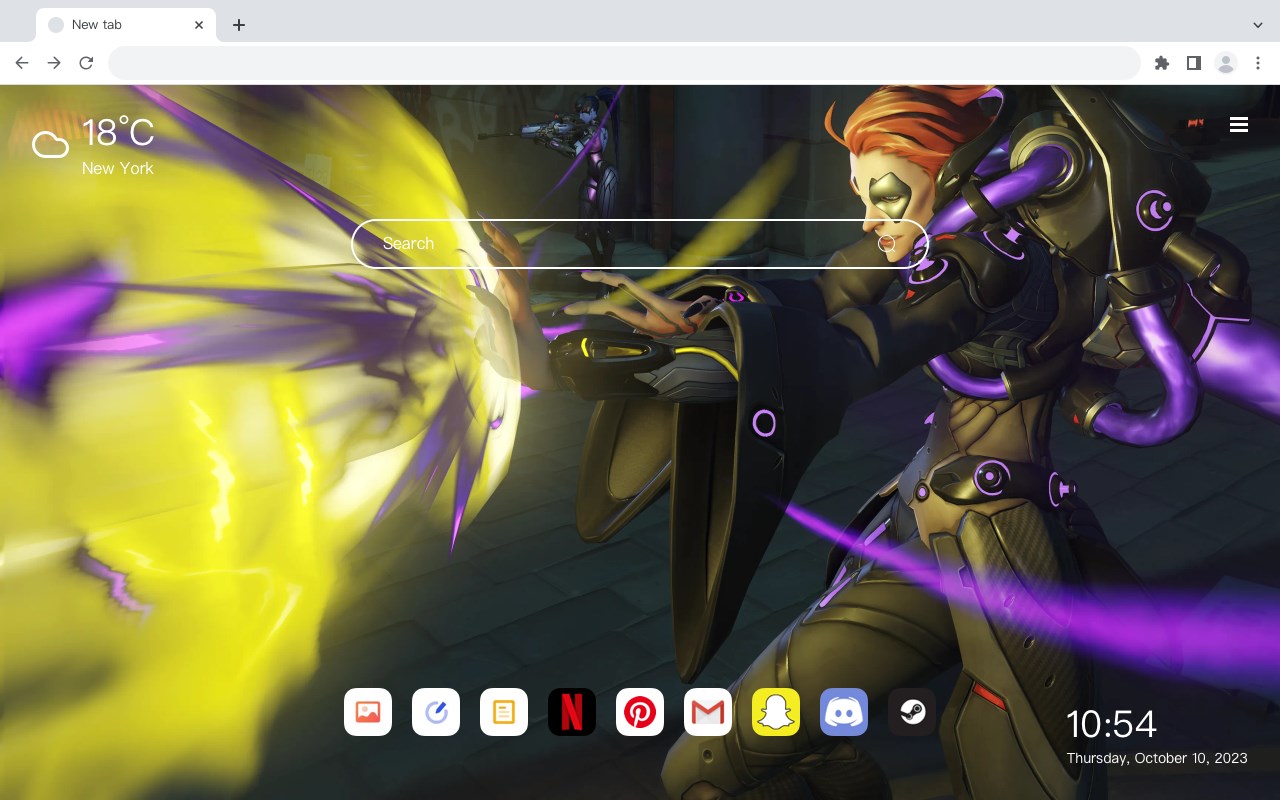Launch the Pinterest shortcut

click(640, 712)
